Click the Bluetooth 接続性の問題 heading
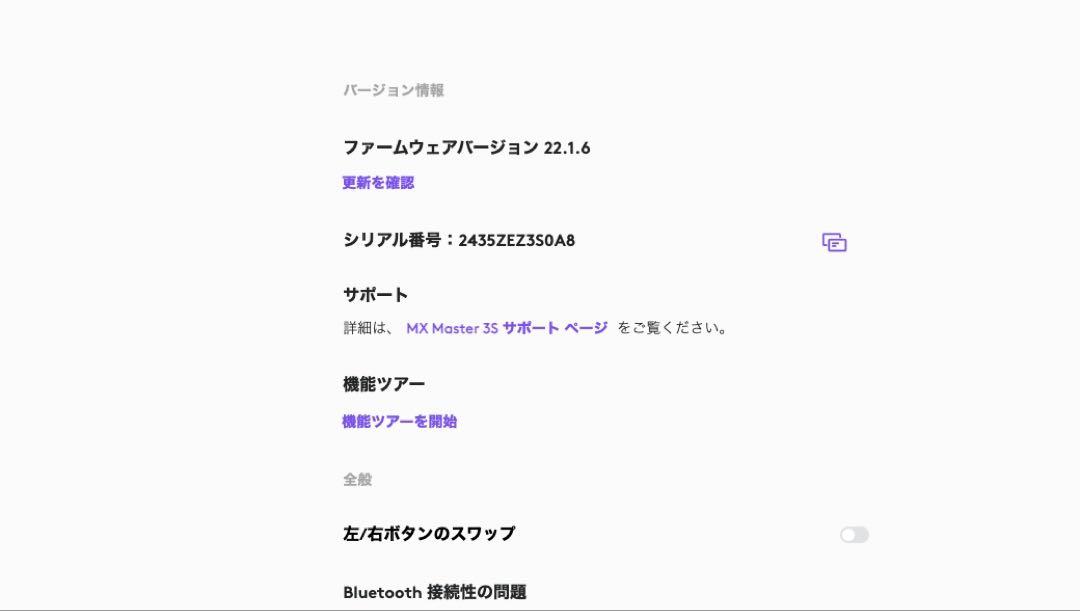Screen dimensions: 1080x611 (x=435, y=592)
